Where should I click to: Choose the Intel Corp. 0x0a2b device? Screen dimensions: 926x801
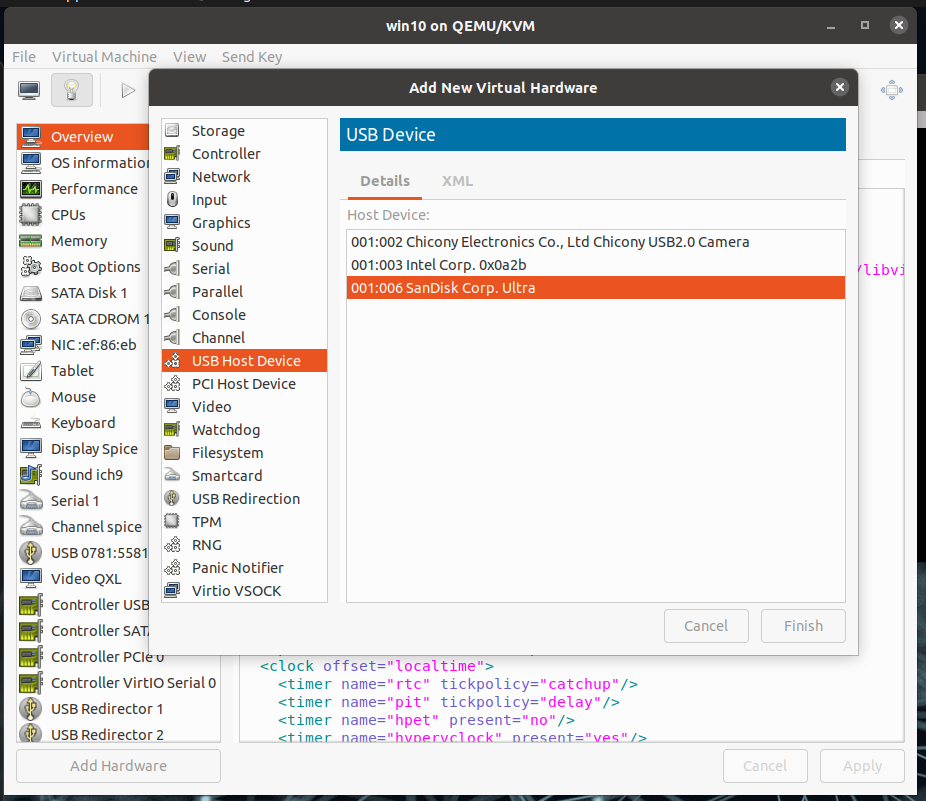tap(438, 265)
